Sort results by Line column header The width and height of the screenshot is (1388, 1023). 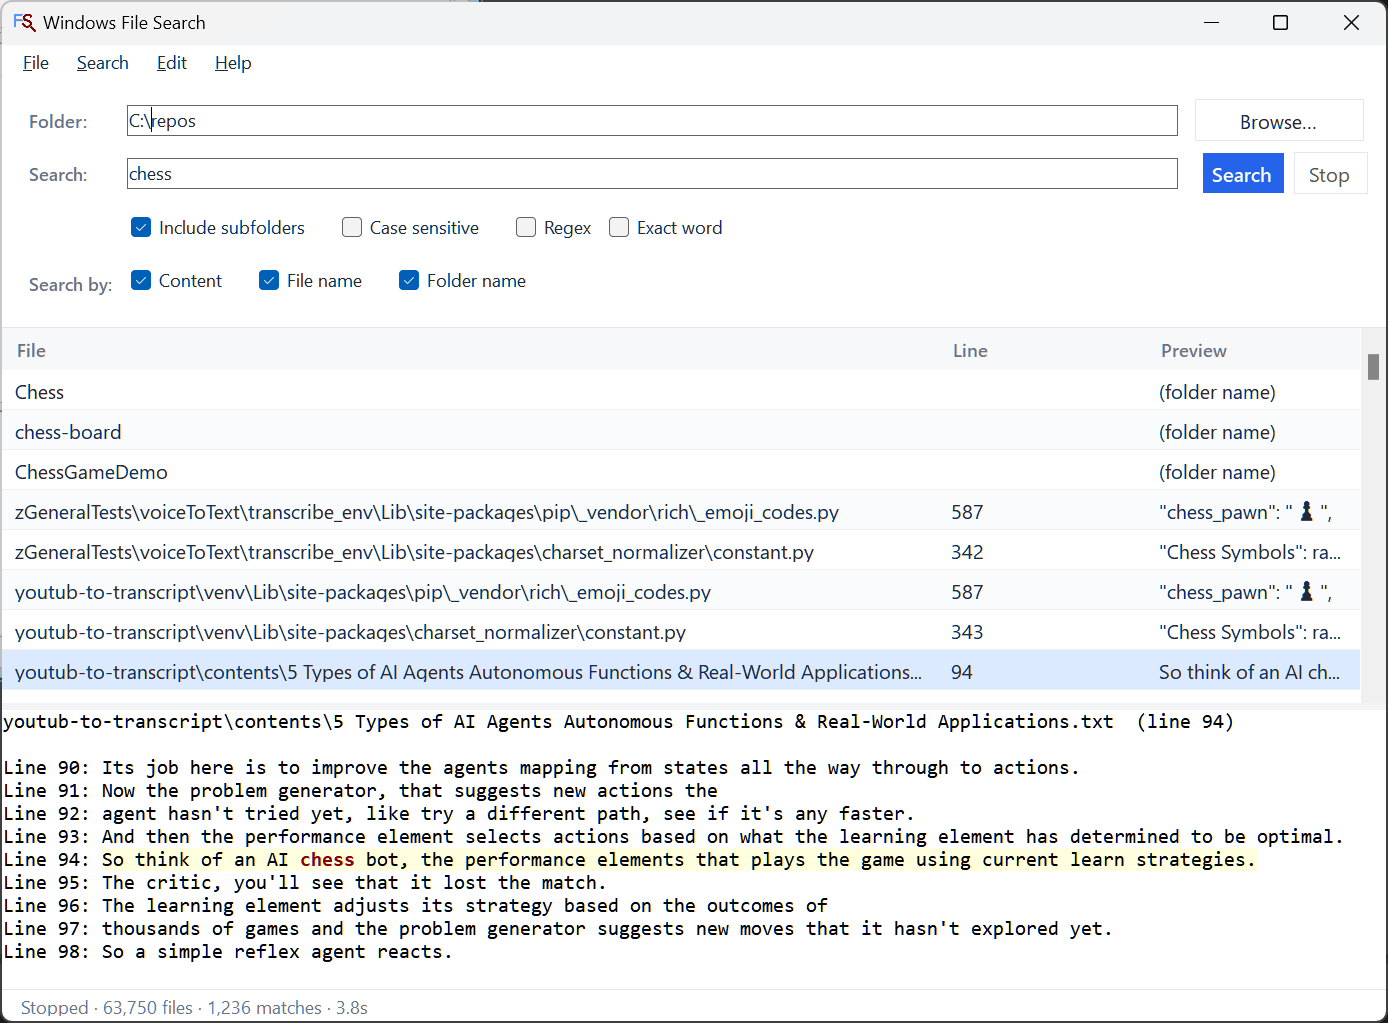pos(970,351)
